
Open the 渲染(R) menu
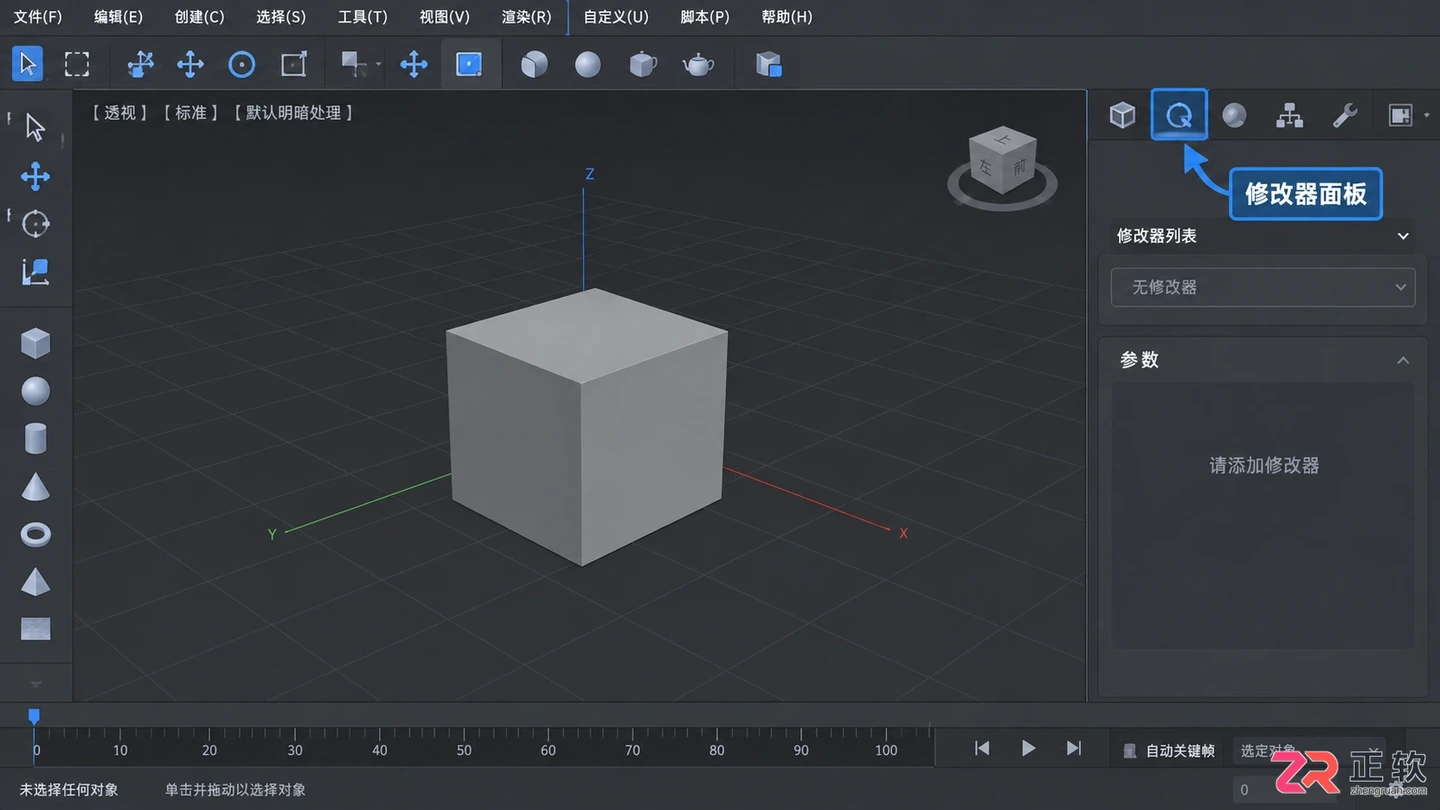tap(527, 17)
